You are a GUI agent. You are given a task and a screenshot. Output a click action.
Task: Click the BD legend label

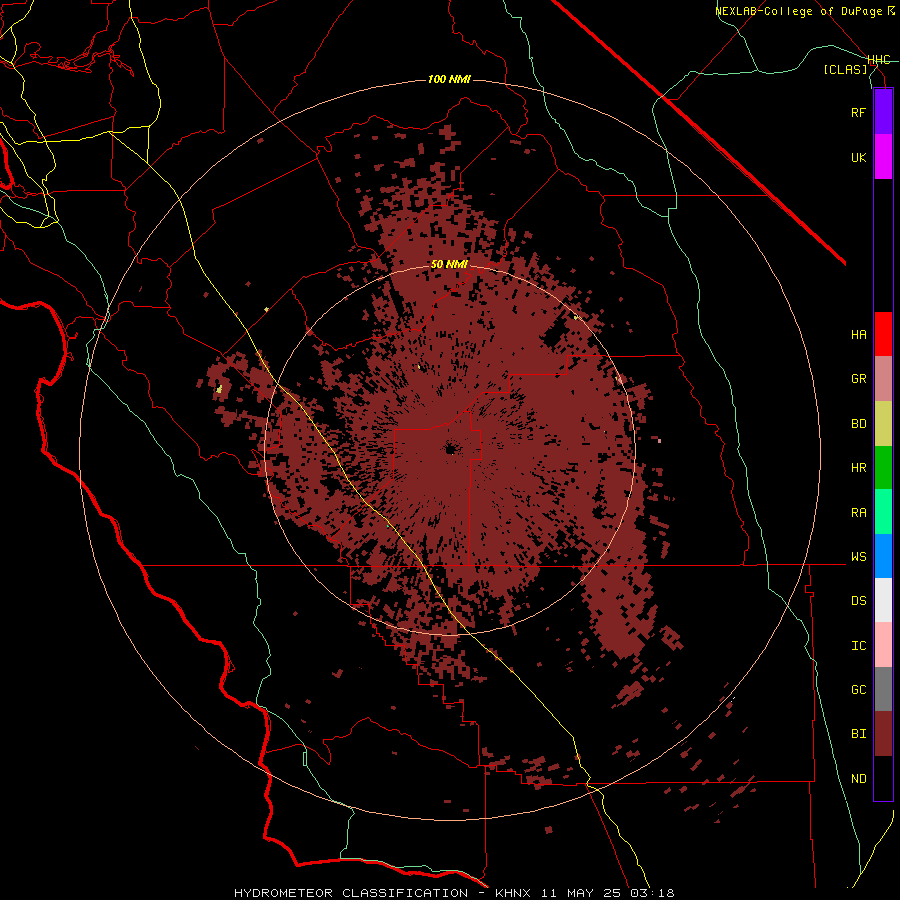click(858, 424)
